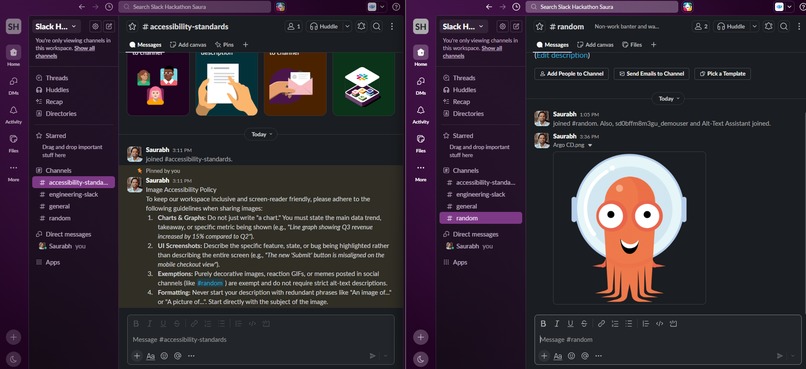Open workspace settings gear in left window
806x369 pixels.
[x=95, y=26]
